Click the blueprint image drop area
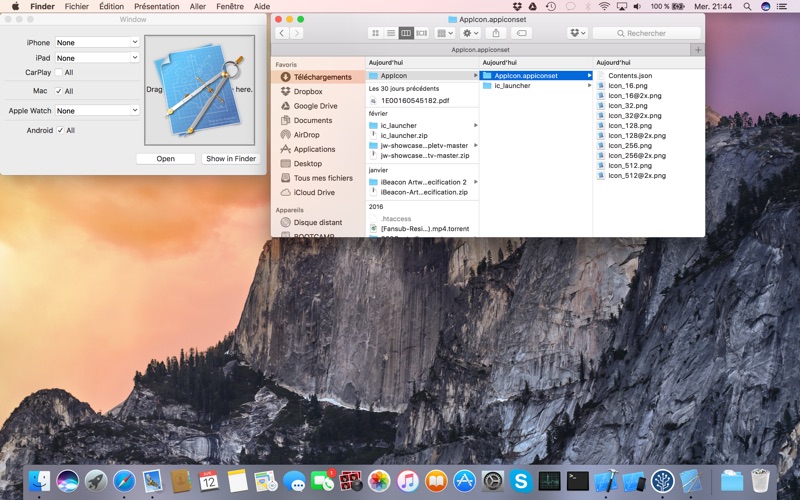 (199, 90)
